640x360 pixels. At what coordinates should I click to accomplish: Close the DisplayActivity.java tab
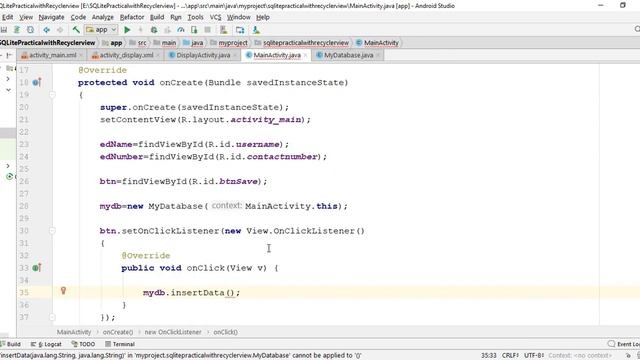click(x=235, y=55)
